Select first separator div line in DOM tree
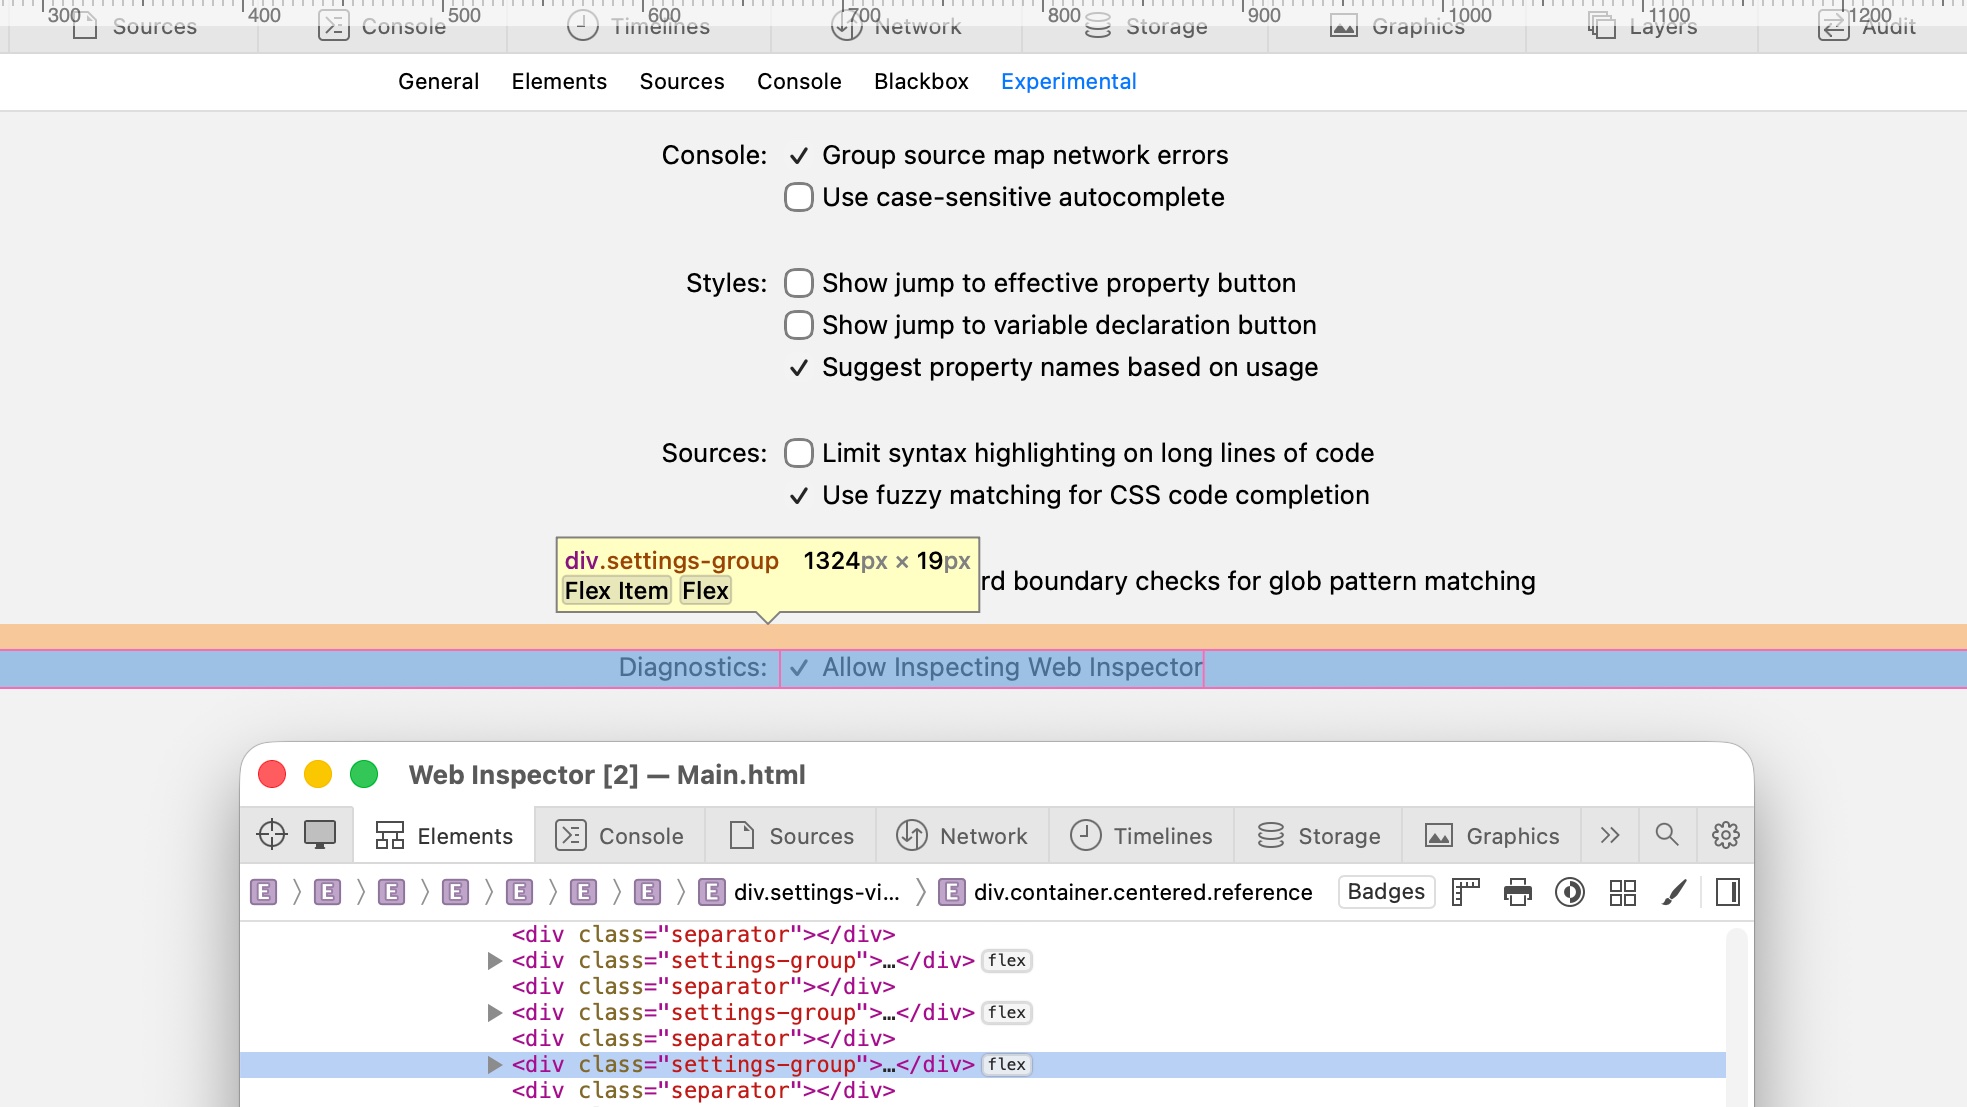Screen dimensions: 1967x1107 [x=703, y=934]
